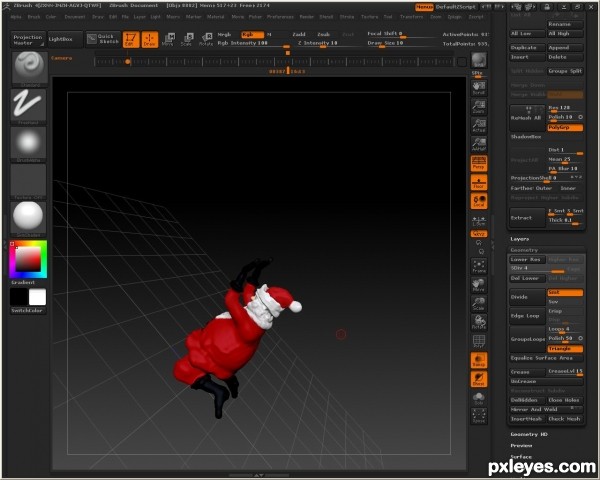Enable Solo mode
The height and width of the screenshot is (480, 600).
[x=479, y=398]
